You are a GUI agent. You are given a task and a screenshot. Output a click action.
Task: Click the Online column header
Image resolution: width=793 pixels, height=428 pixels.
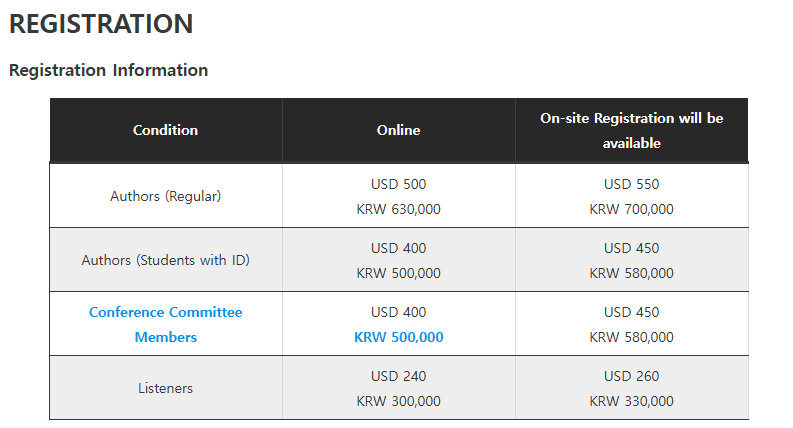coord(399,130)
